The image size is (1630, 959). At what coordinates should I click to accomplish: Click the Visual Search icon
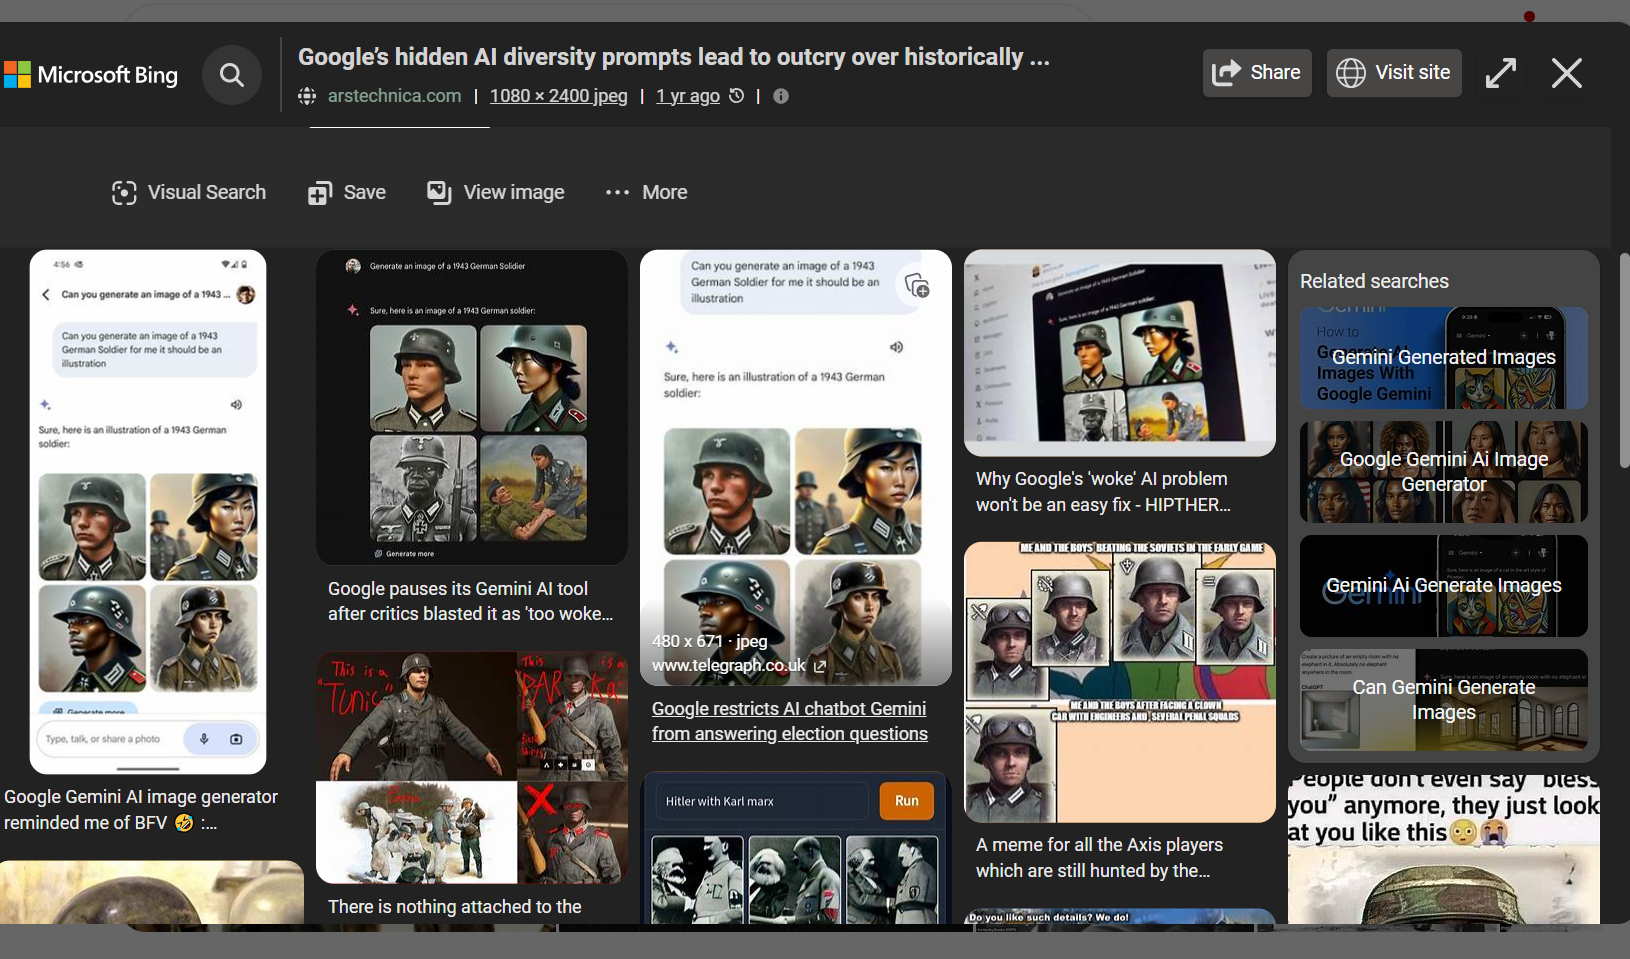pyautogui.click(x=124, y=193)
